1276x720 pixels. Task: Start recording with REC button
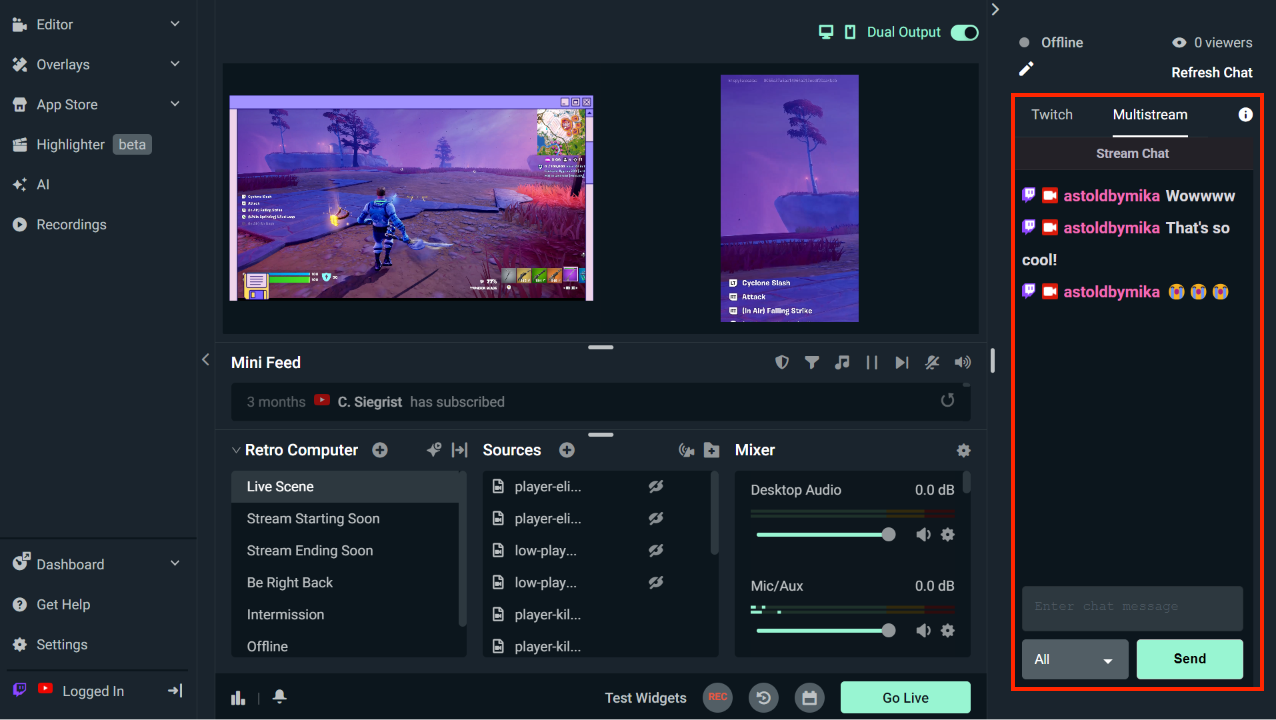[x=717, y=697]
